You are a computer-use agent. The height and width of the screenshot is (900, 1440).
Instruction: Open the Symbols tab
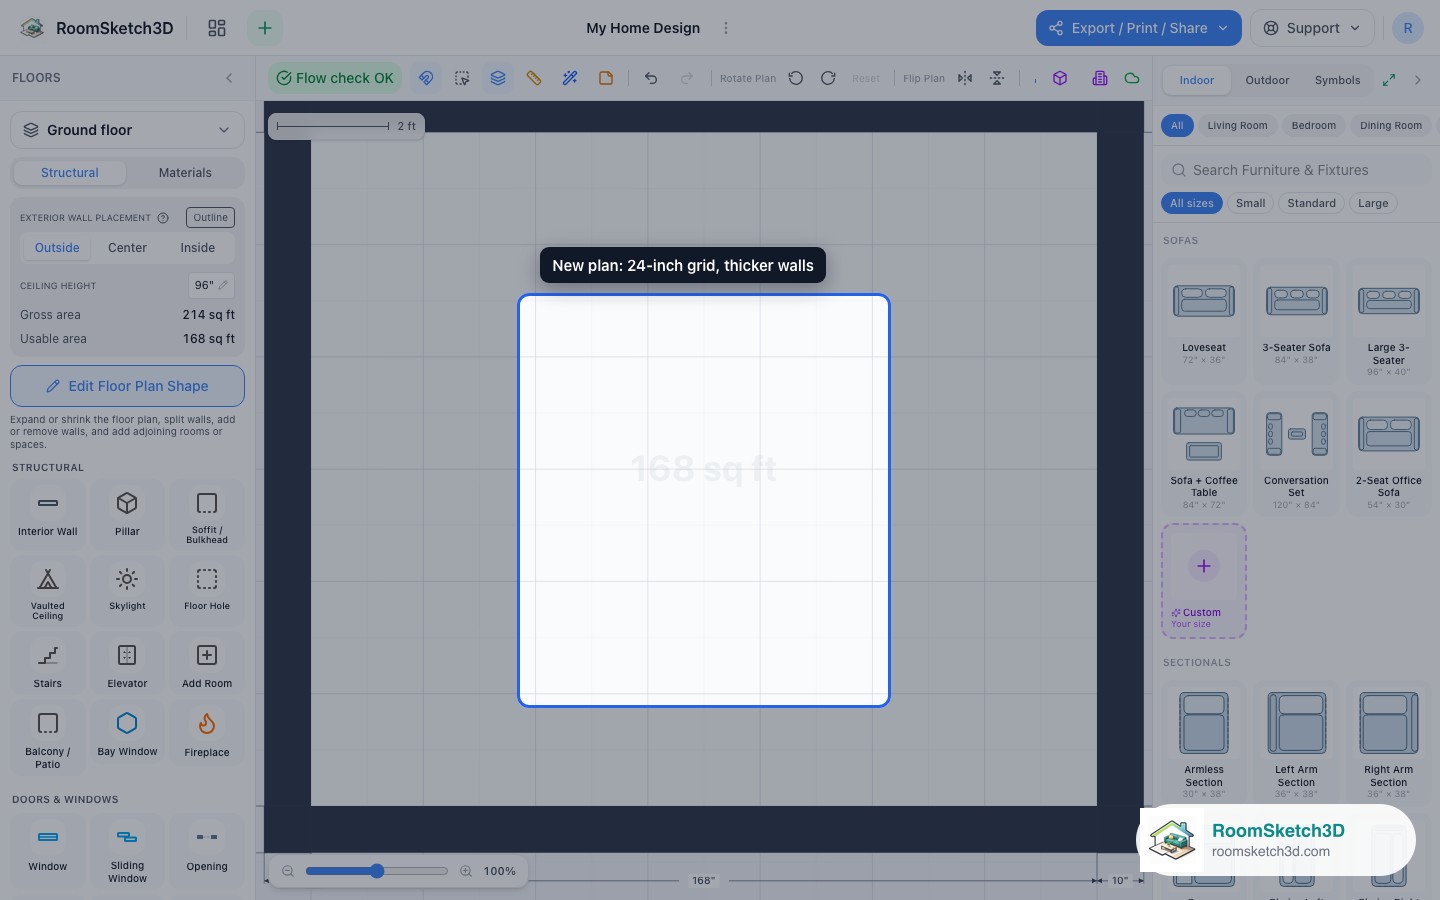click(1337, 80)
